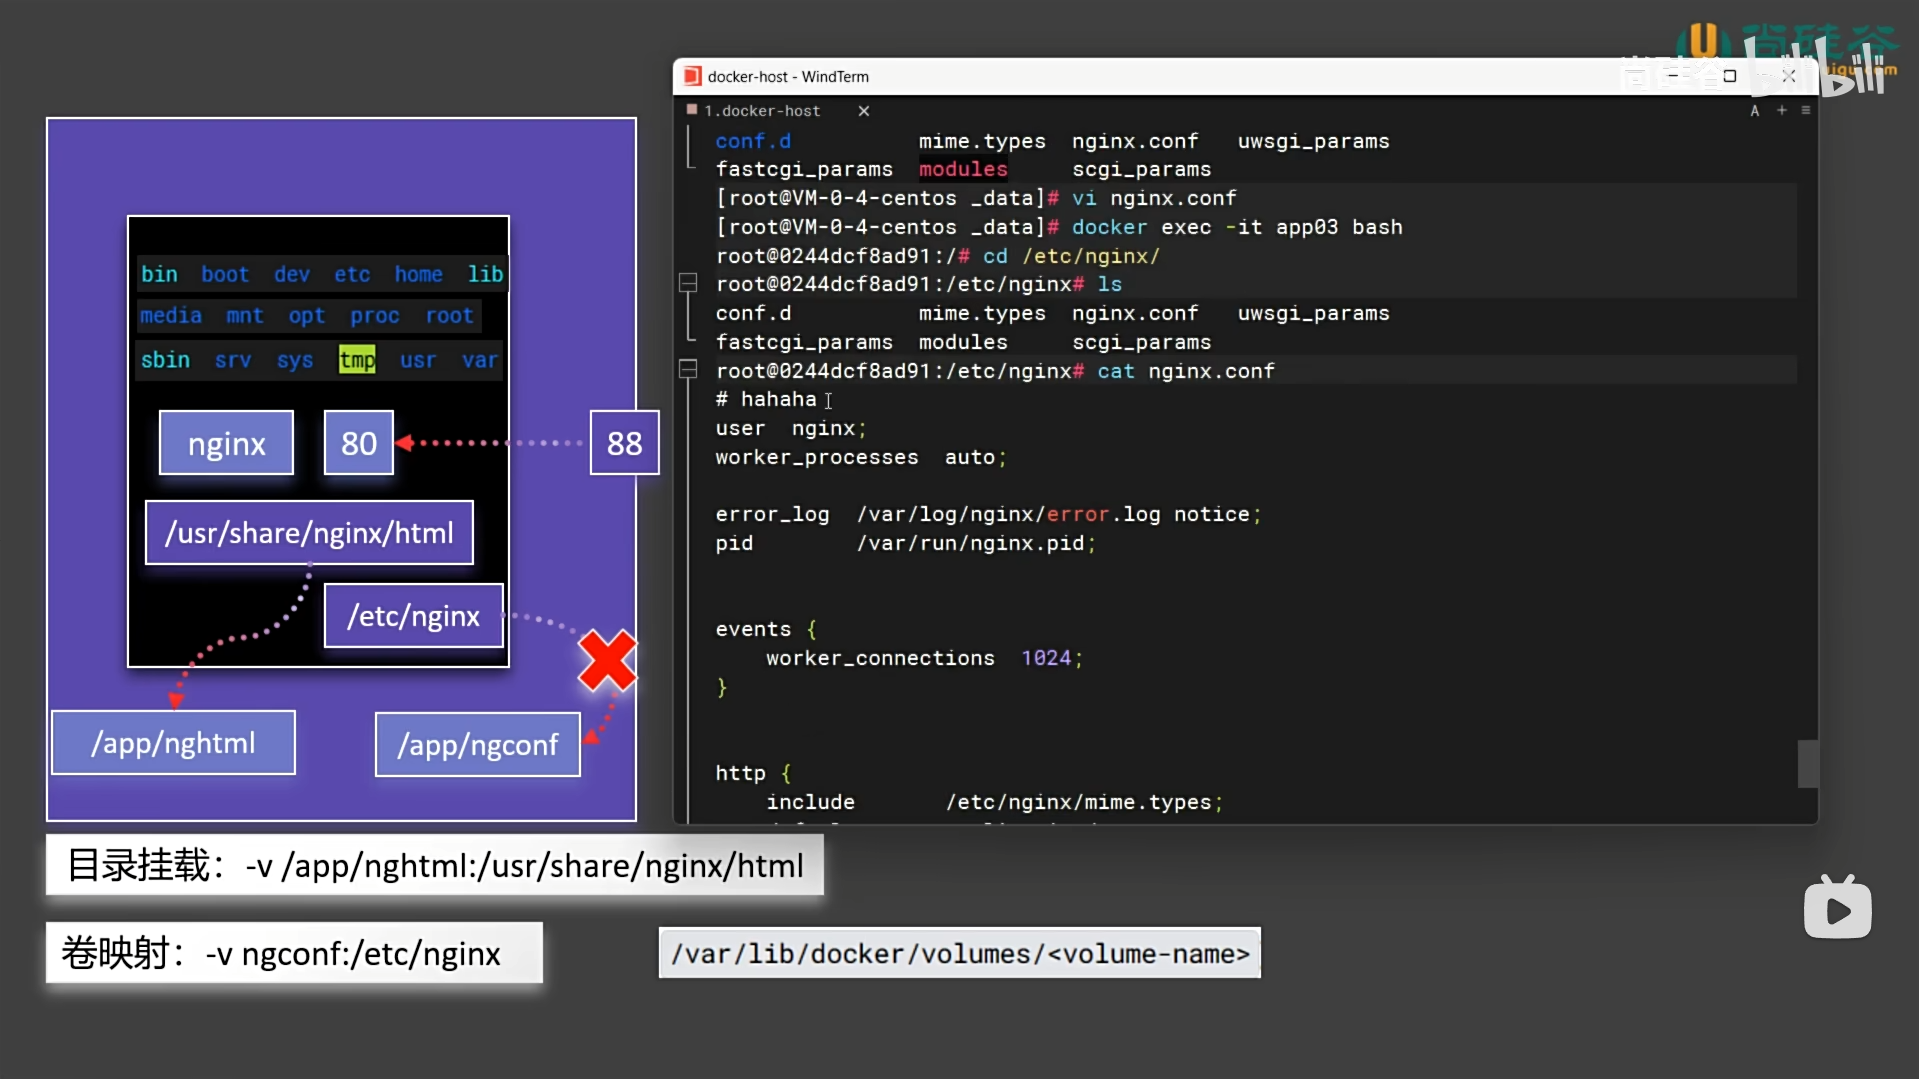Viewport: 1919px width, 1079px height.
Task: Open a new session with the plus icon
Action: pyautogui.click(x=1781, y=110)
